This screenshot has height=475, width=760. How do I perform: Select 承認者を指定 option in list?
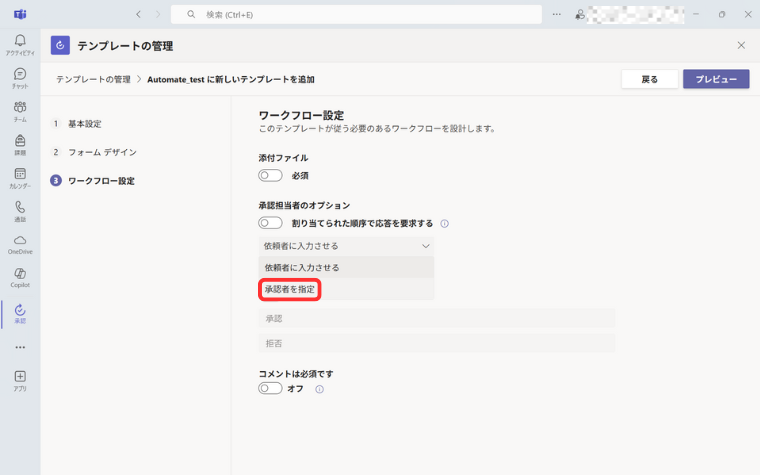click(x=346, y=289)
